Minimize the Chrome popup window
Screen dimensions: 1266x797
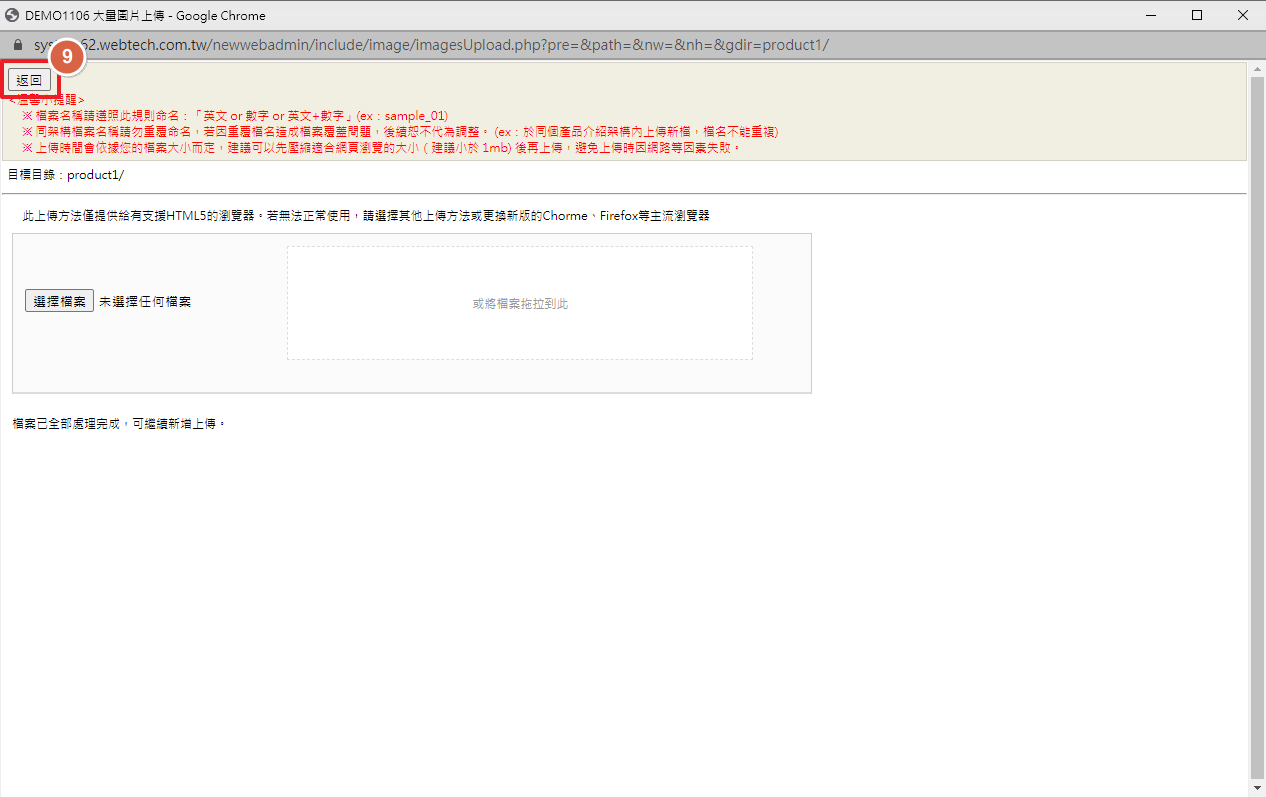pos(1151,15)
